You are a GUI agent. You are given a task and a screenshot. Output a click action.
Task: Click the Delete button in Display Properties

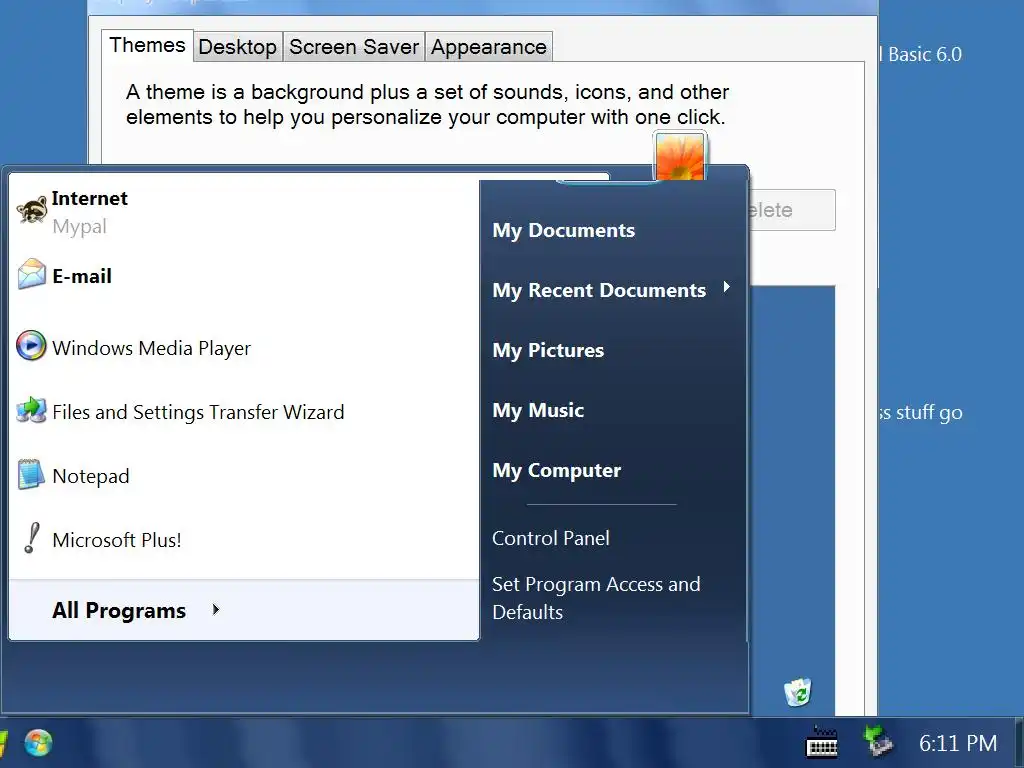click(x=792, y=210)
